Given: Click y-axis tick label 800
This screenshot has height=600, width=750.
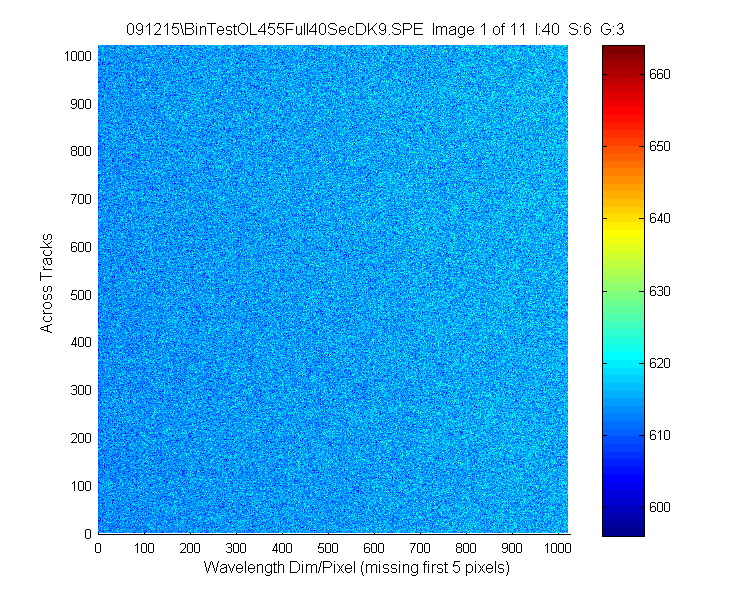Looking at the screenshot, I should point(81,151).
